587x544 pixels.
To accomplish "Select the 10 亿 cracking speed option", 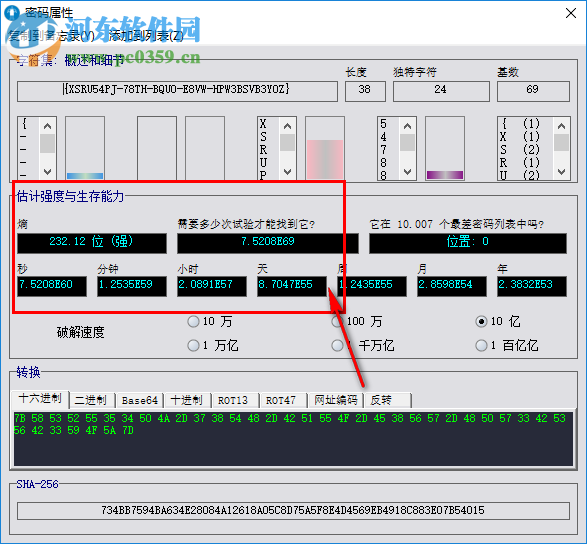I will coord(498,321).
